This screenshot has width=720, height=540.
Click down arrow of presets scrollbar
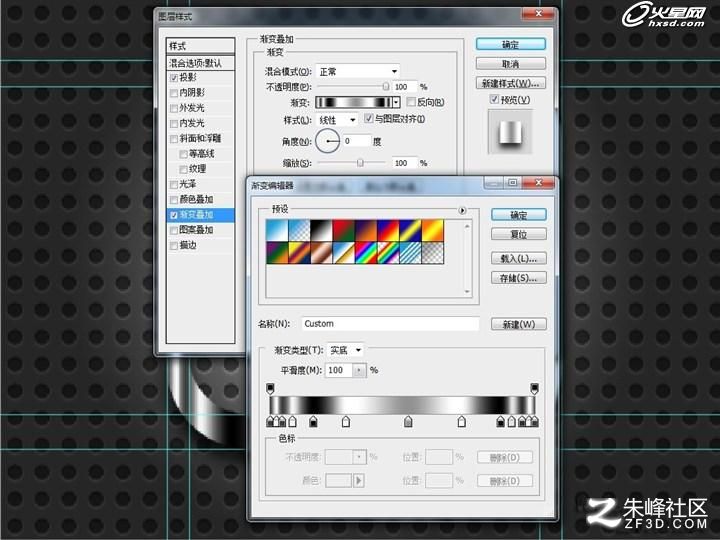(x=467, y=292)
